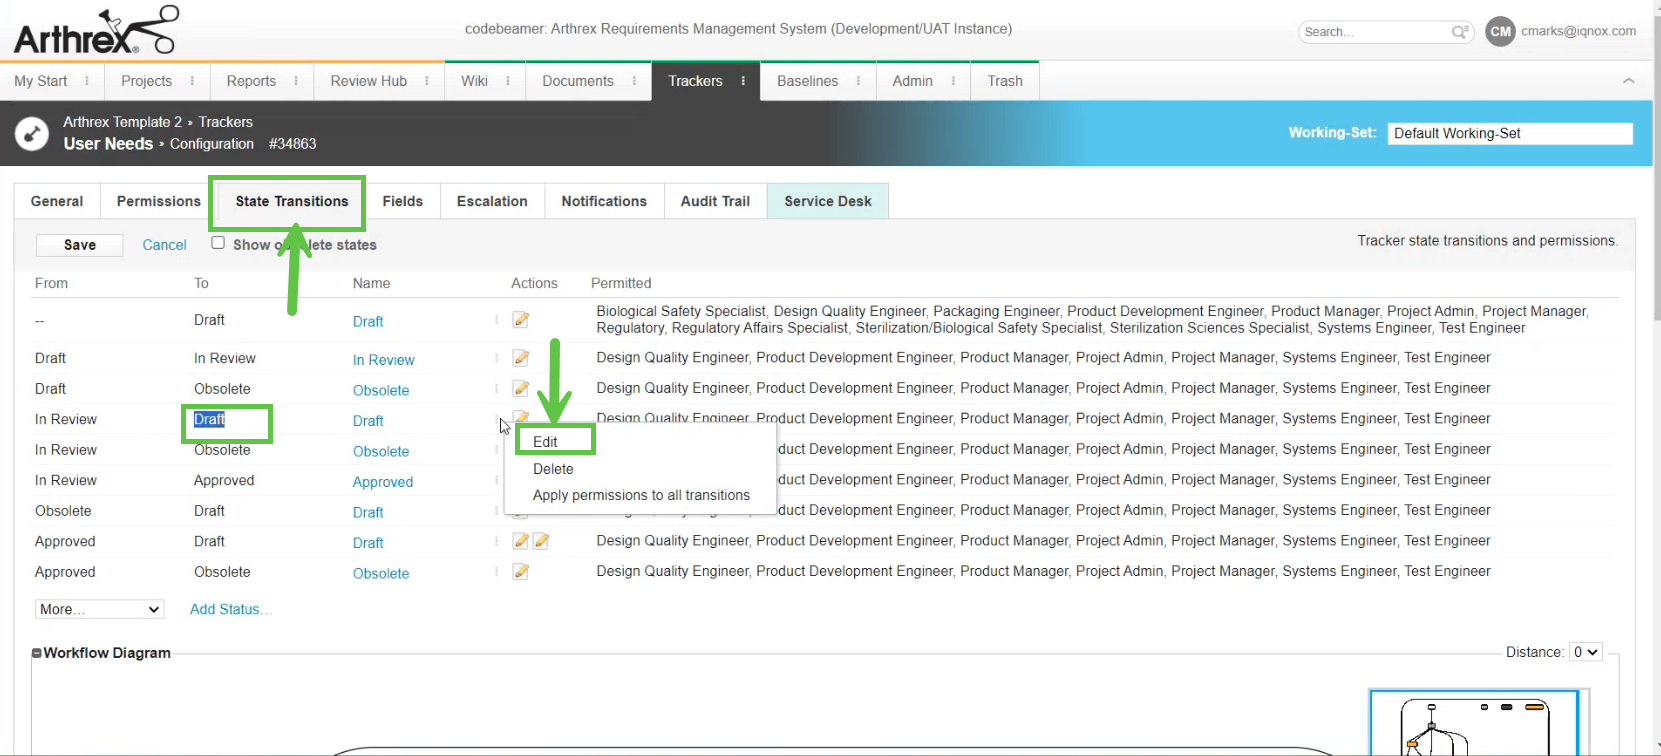Click the Arthrex logo in the header
Screen dimensions: 1661x756
click(x=95, y=31)
